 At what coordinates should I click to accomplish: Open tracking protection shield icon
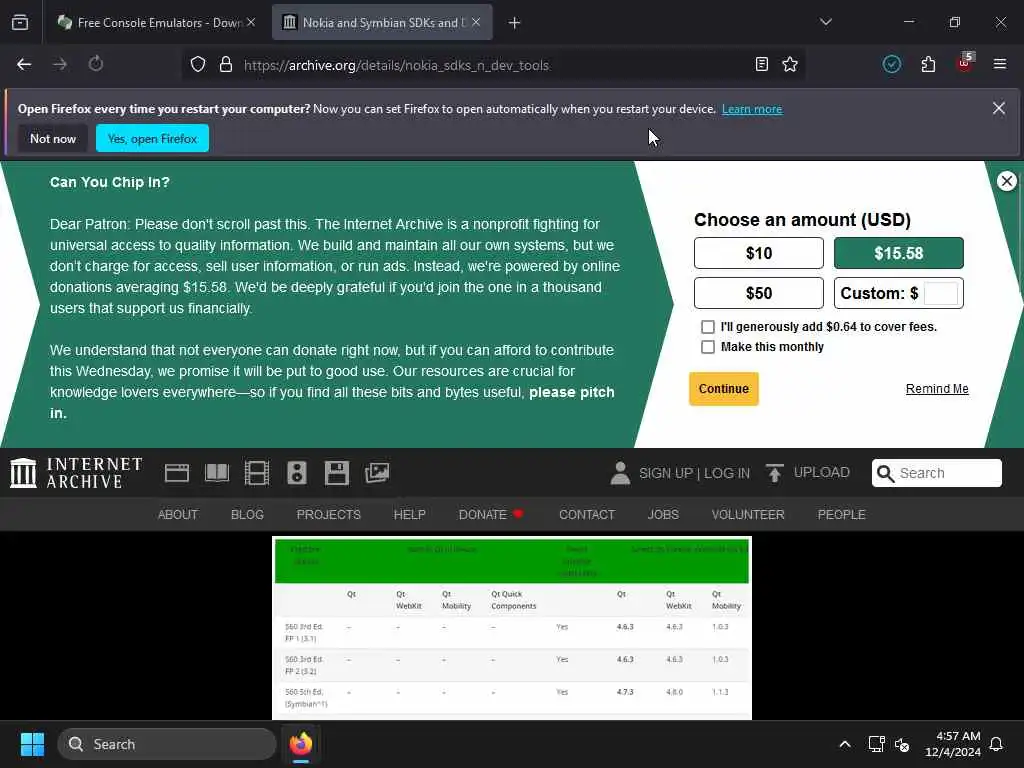point(198,64)
